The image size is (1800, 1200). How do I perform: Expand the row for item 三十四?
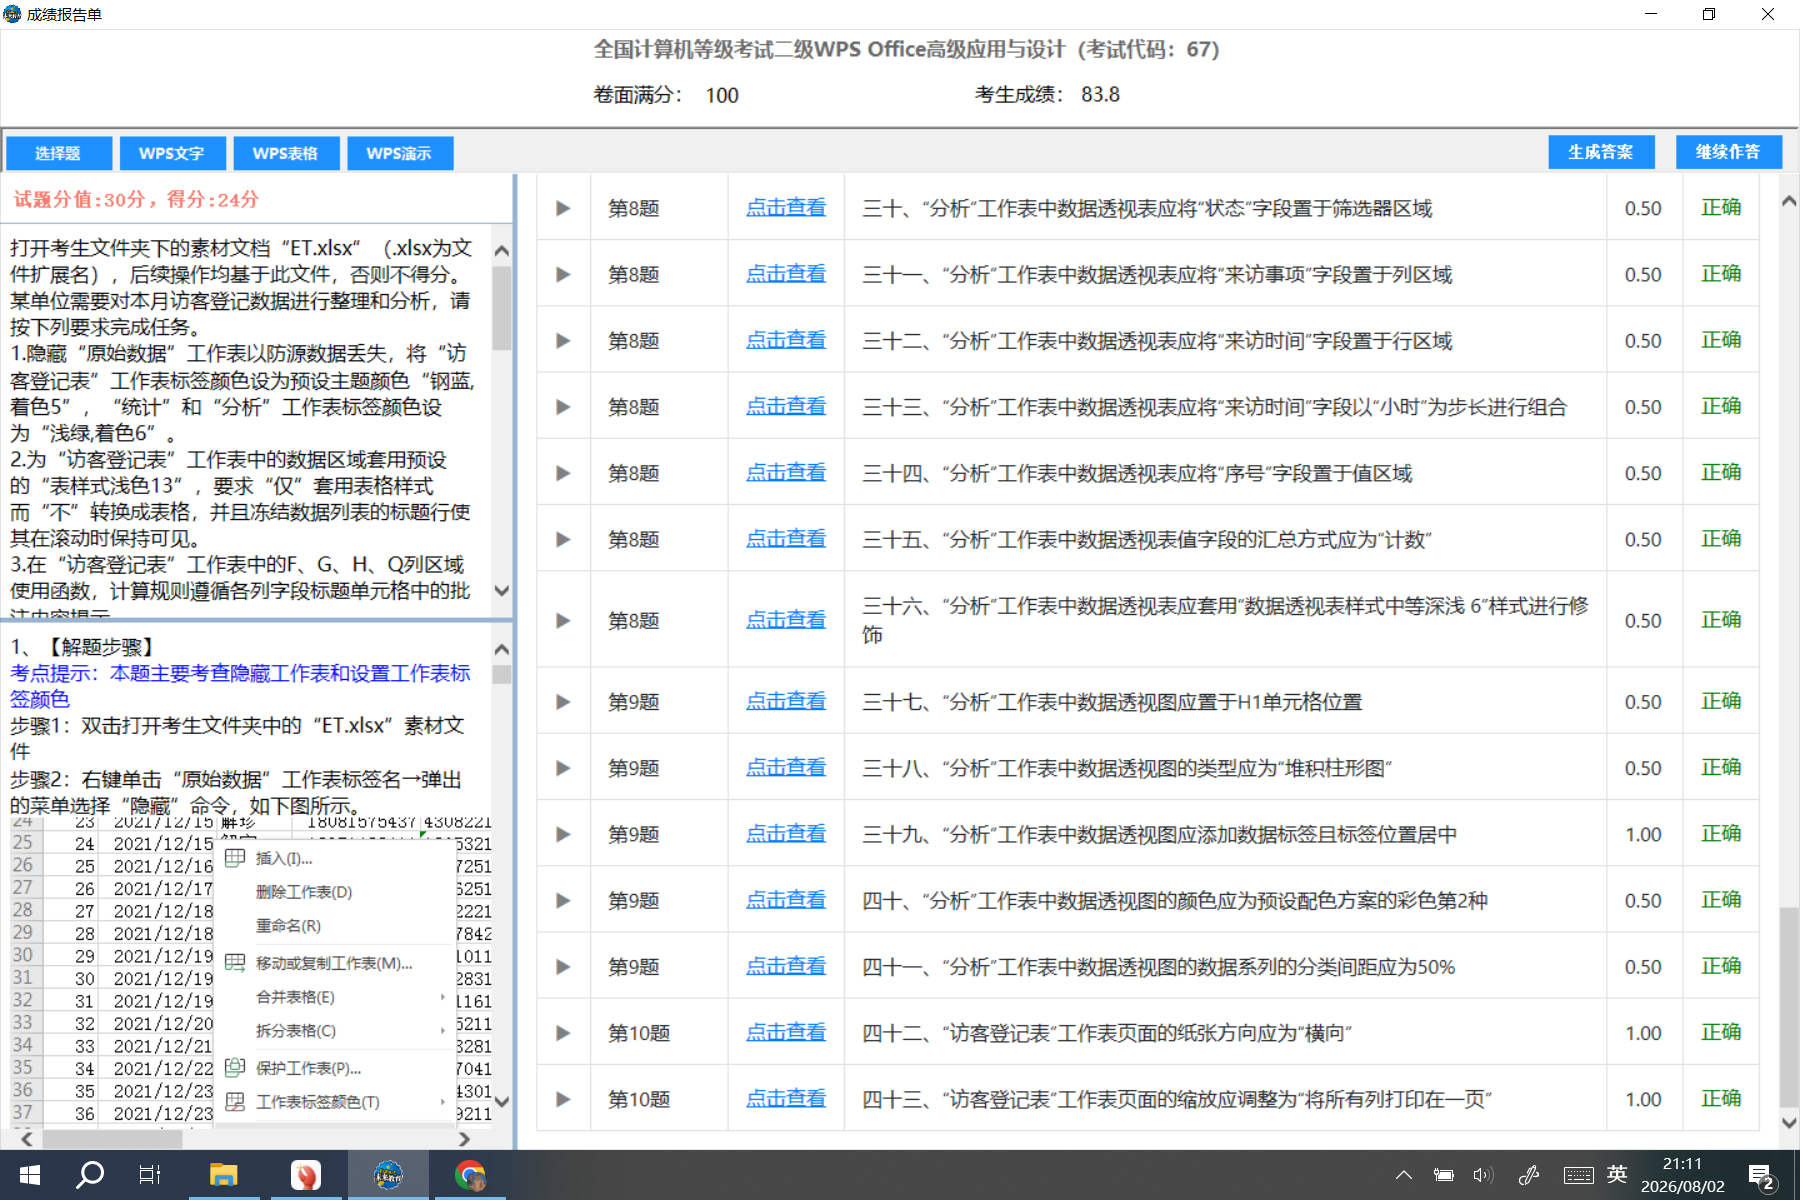point(563,473)
